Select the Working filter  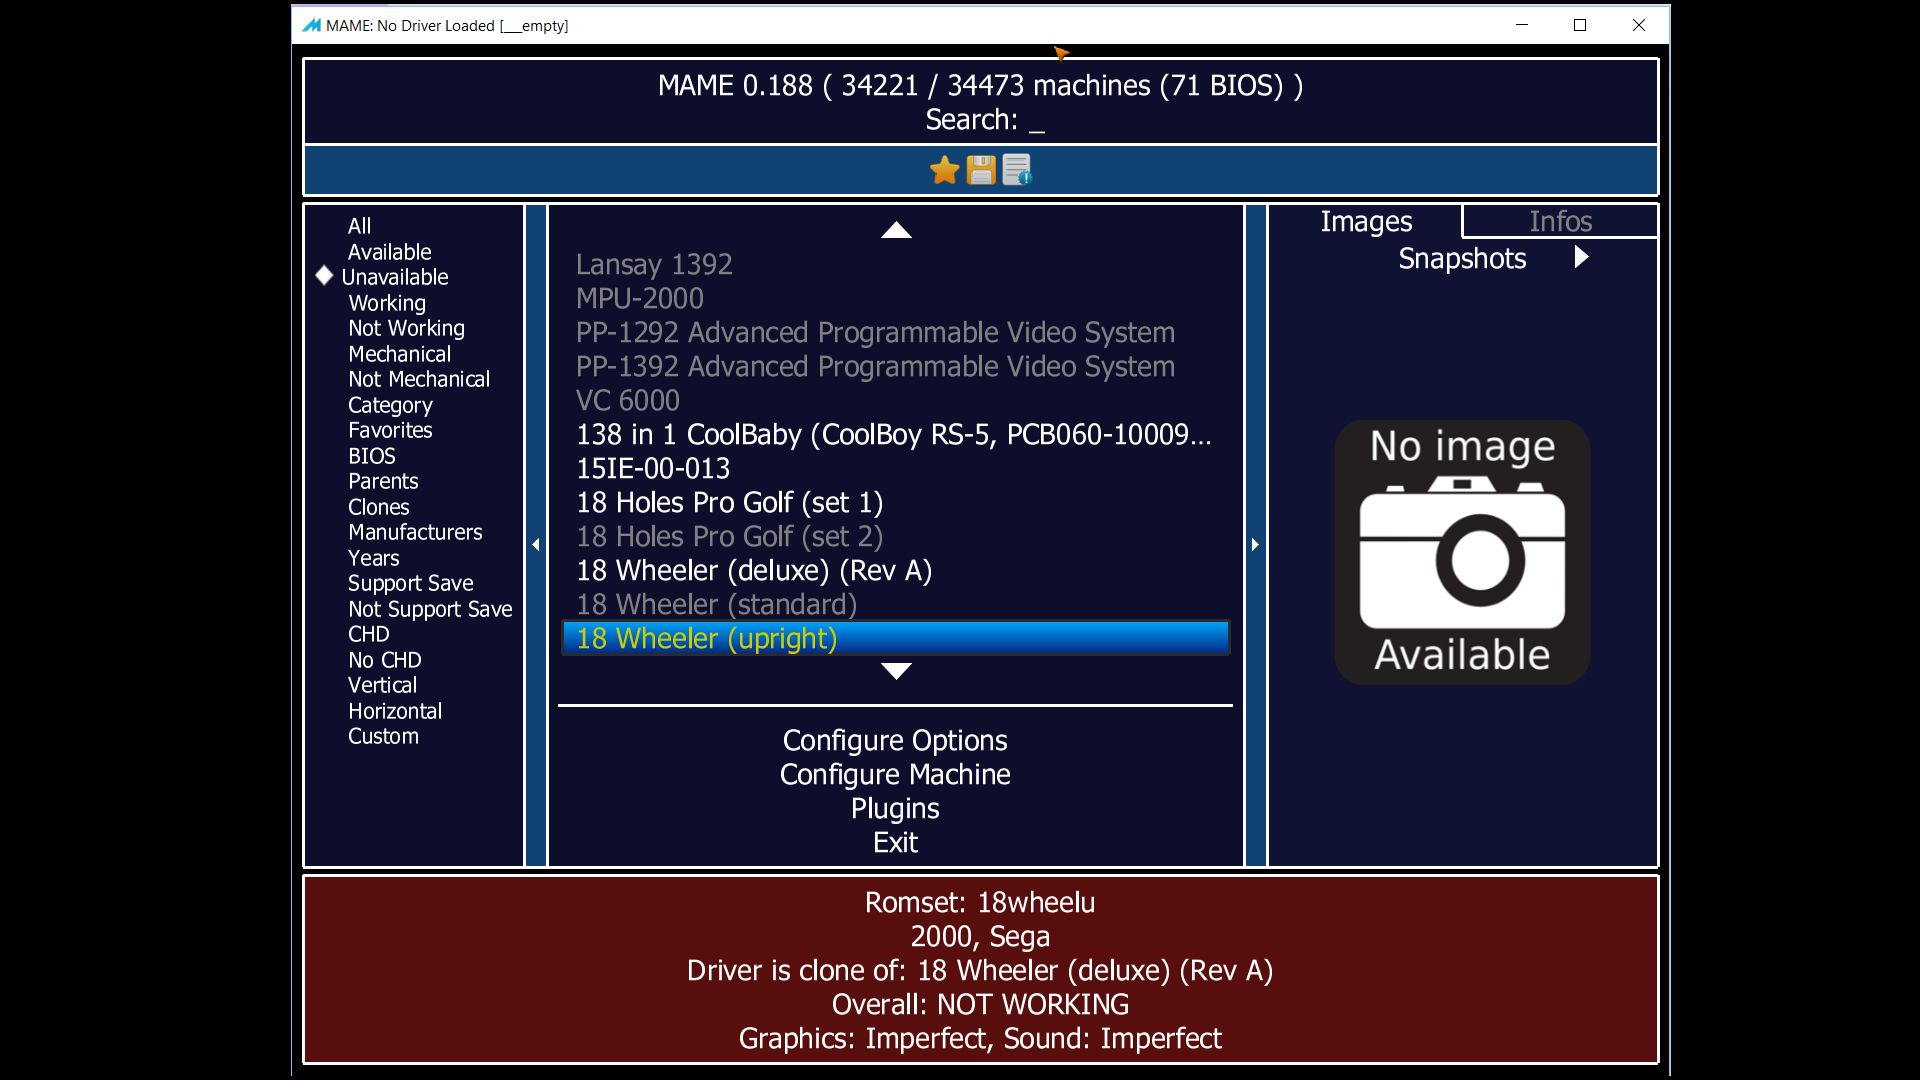pos(387,303)
